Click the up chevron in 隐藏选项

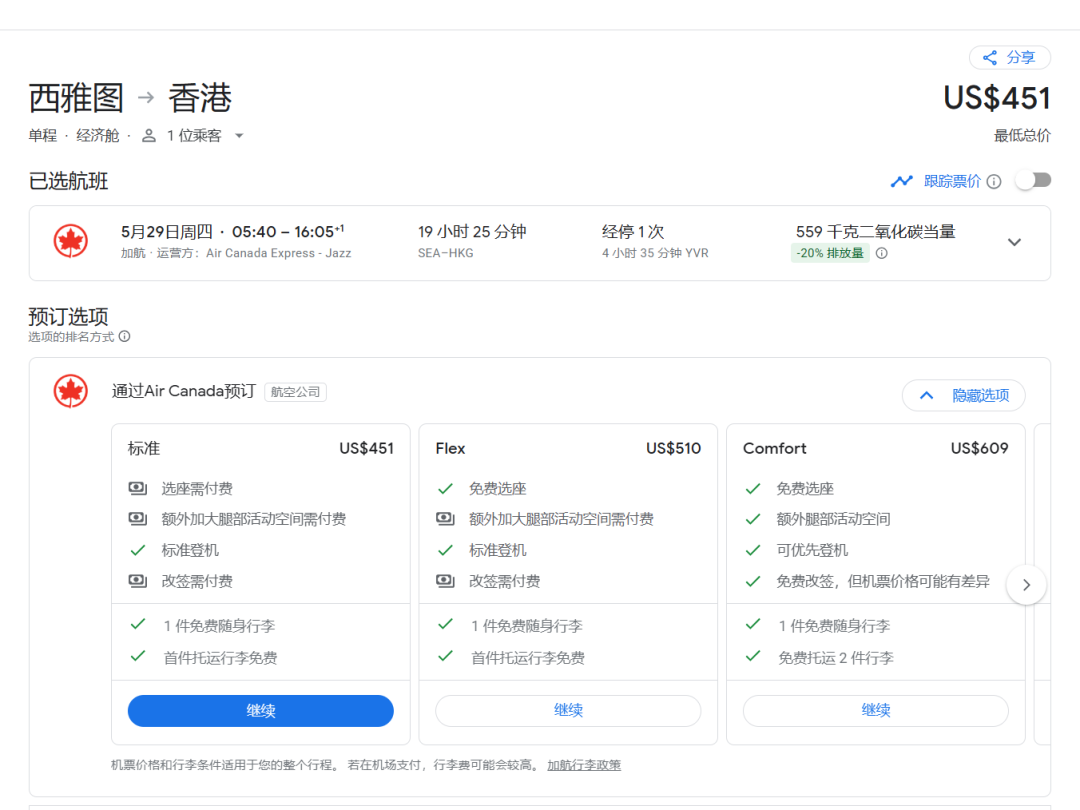(x=927, y=395)
